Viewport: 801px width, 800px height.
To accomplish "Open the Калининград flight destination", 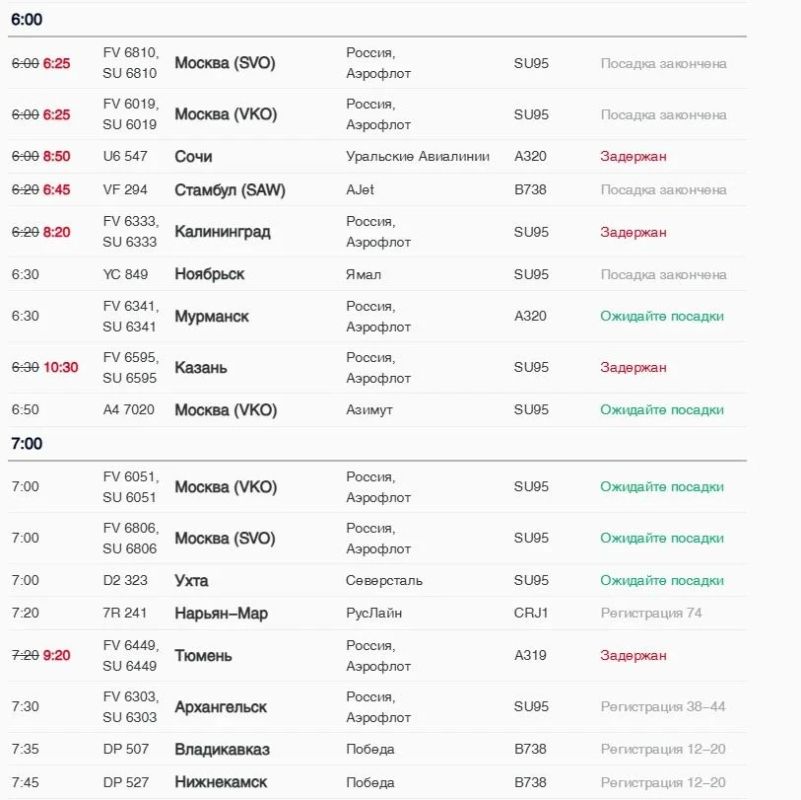I will point(222,232).
